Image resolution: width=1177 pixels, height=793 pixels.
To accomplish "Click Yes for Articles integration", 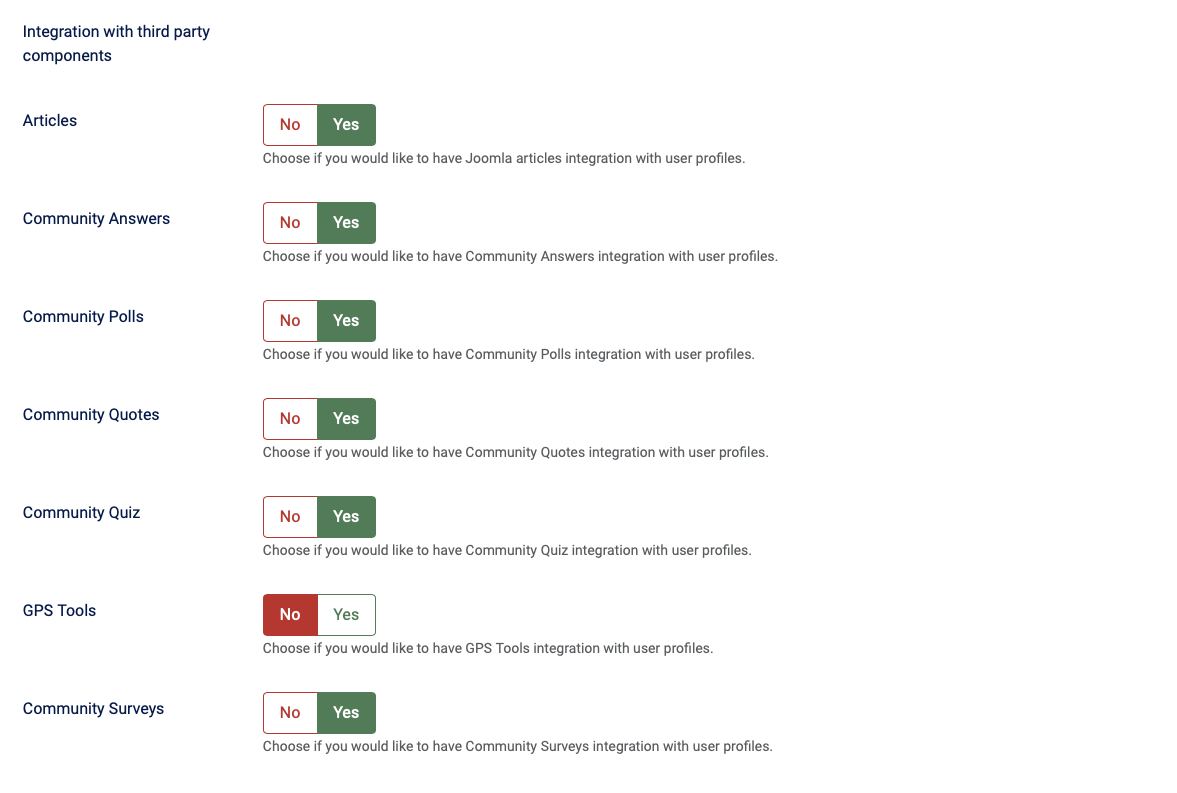I will tap(346, 125).
